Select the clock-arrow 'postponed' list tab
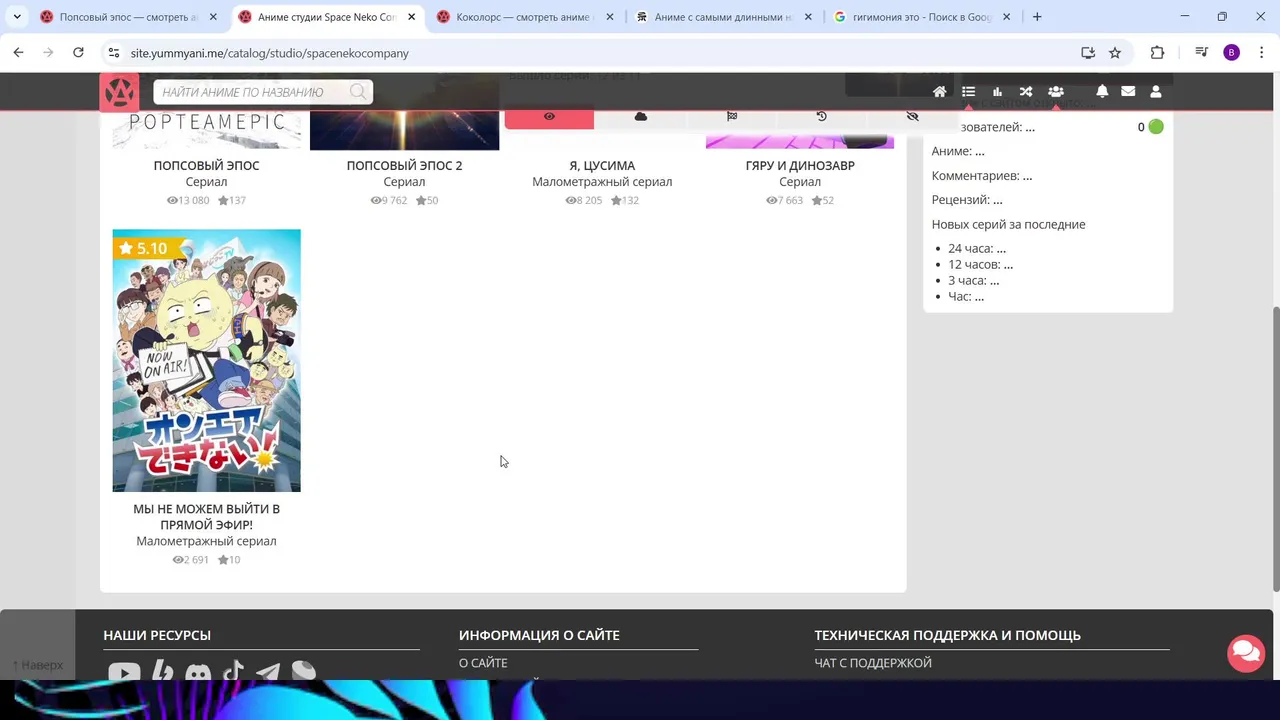This screenshot has width=1280, height=720. [821, 116]
